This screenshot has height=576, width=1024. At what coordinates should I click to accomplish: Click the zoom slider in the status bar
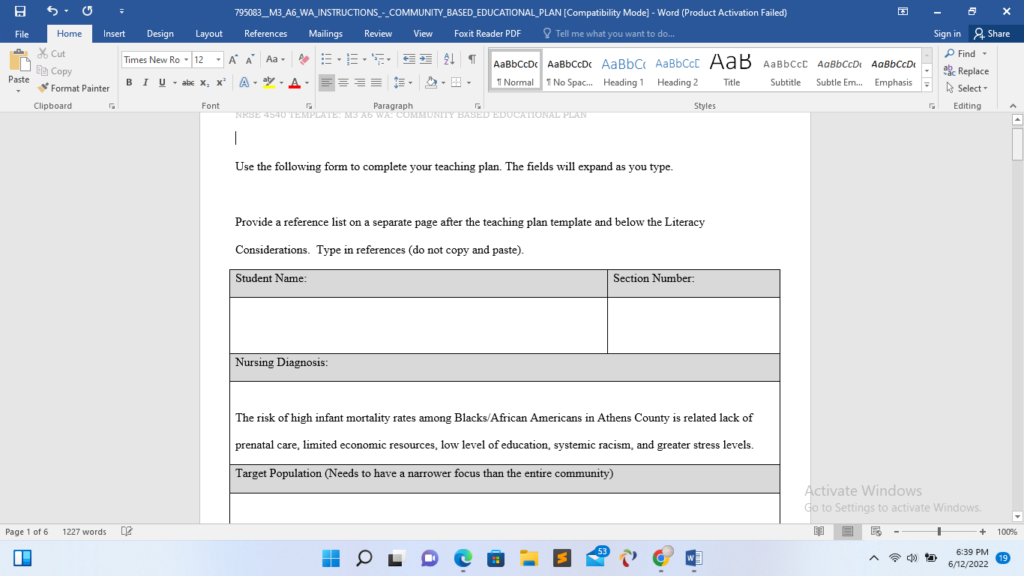click(x=938, y=532)
